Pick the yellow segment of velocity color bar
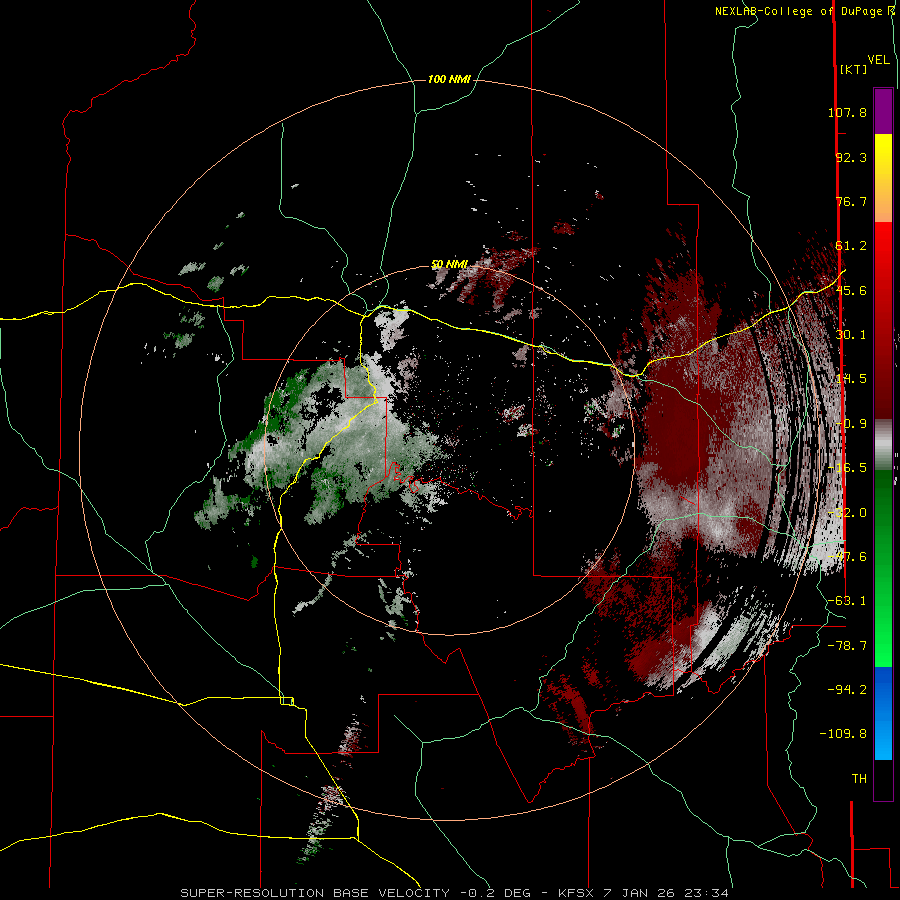Viewport: 900px width, 900px height. [883, 155]
